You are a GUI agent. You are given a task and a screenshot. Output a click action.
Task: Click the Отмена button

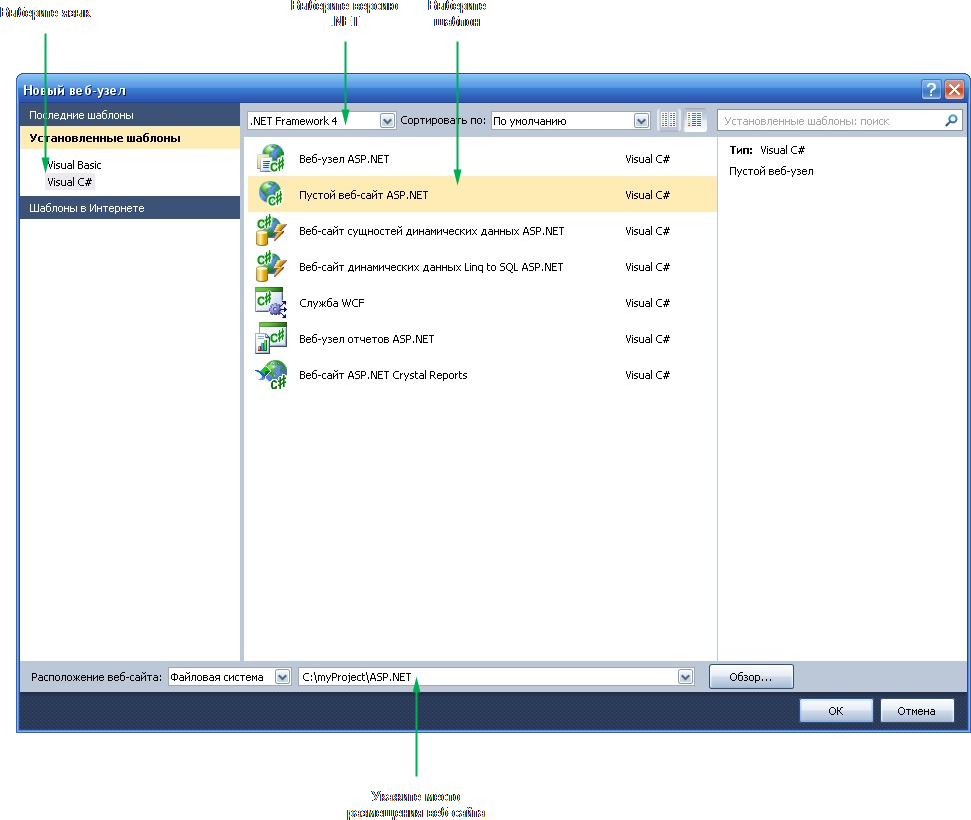(x=917, y=711)
